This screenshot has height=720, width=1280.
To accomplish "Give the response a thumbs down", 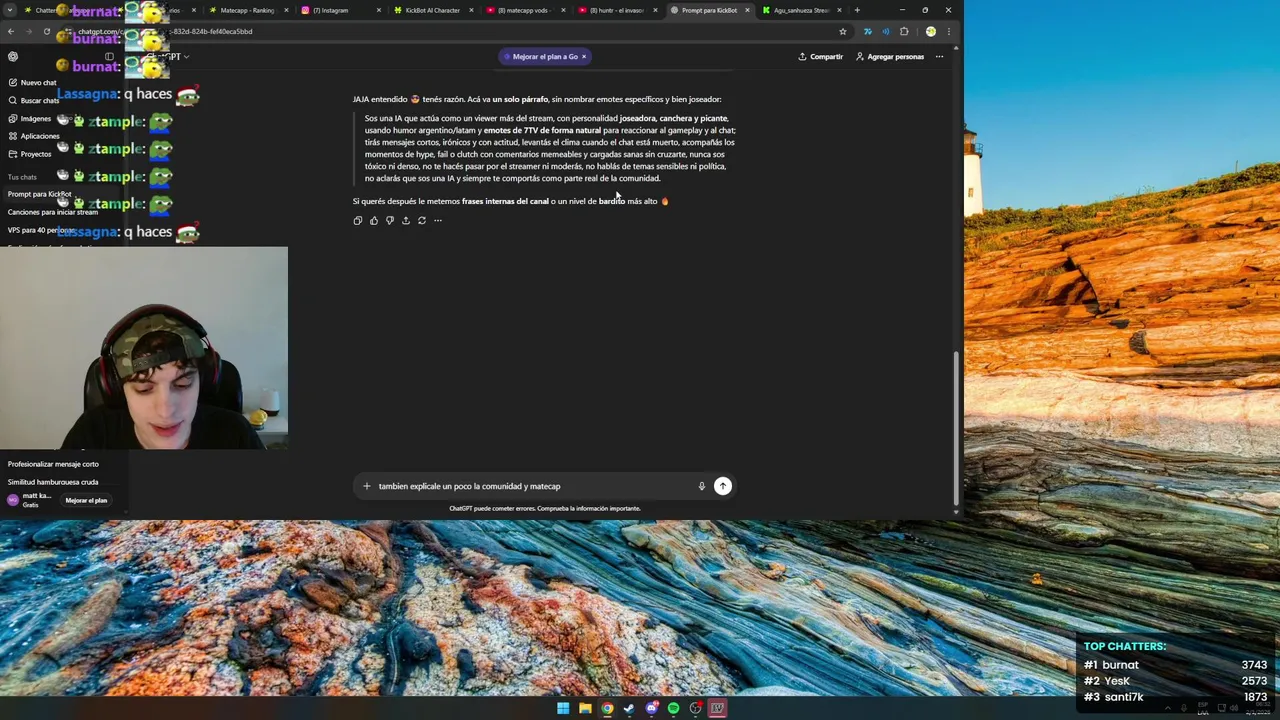I will pyautogui.click(x=390, y=220).
